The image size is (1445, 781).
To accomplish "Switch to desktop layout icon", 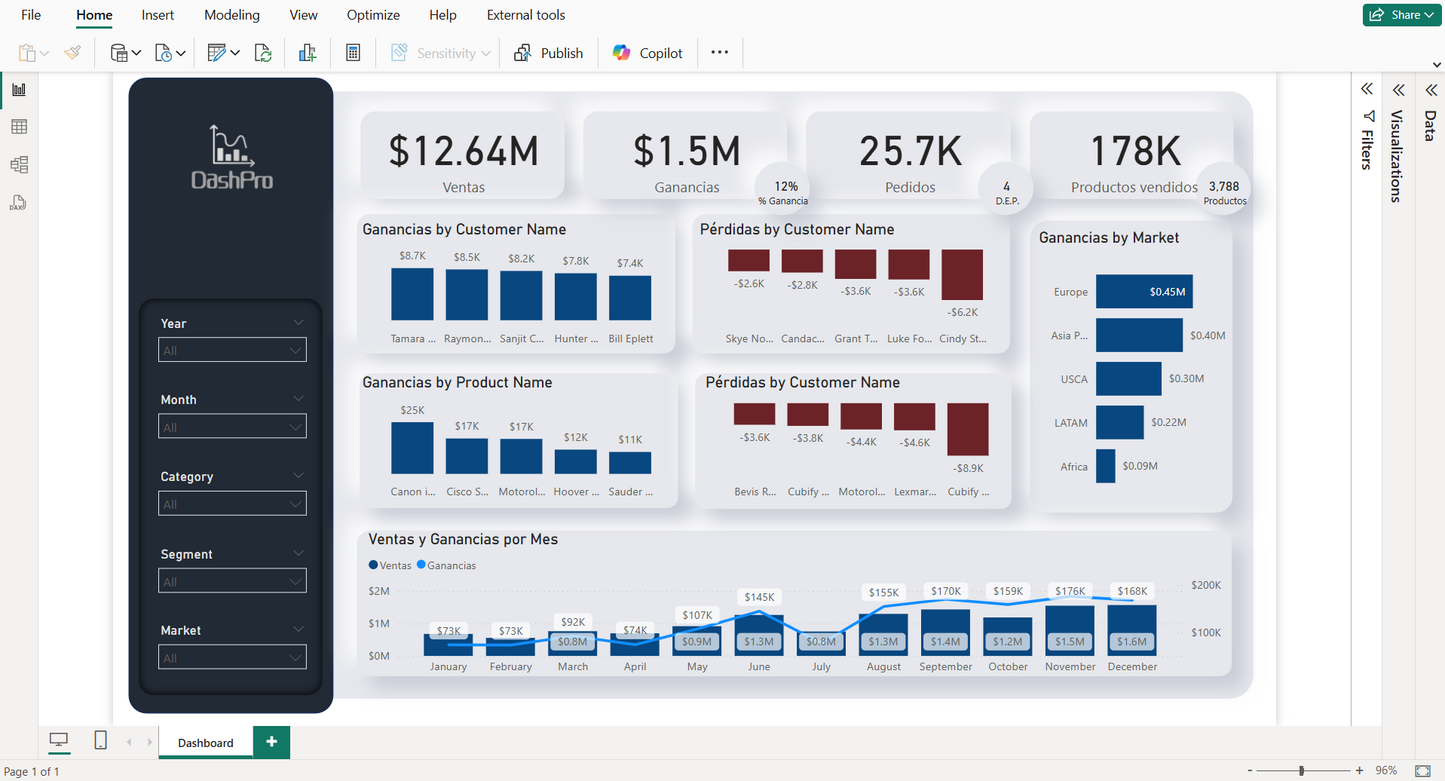I will click(x=59, y=740).
